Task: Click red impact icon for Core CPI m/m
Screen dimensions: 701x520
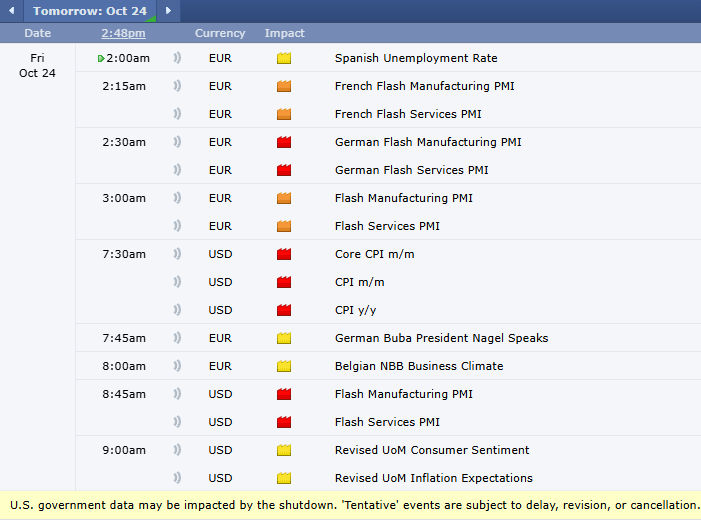Action: [284, 254]
